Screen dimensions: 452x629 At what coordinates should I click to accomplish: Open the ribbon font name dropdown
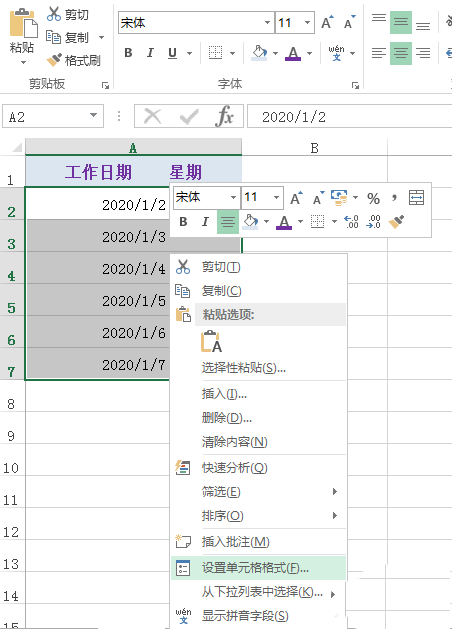(x=267, y=22)
